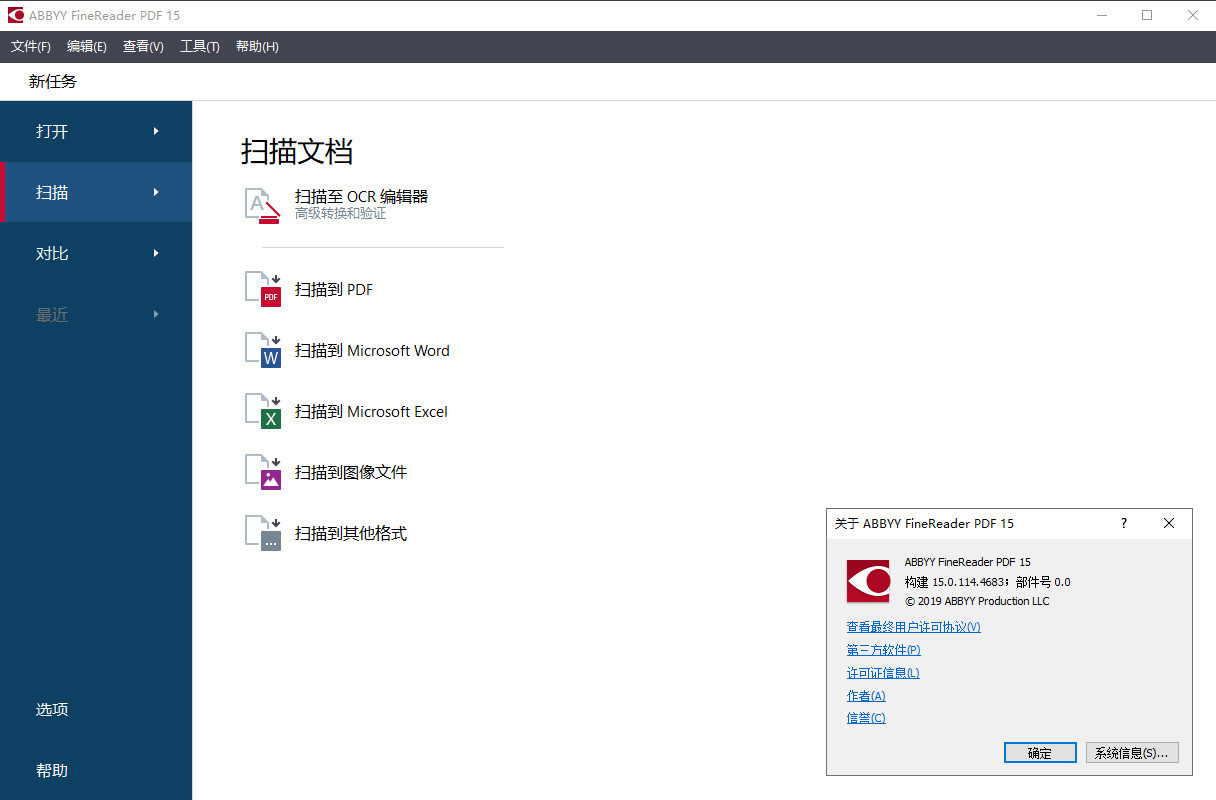
Task: Click the 确定 button
Action: (1040, 753)
